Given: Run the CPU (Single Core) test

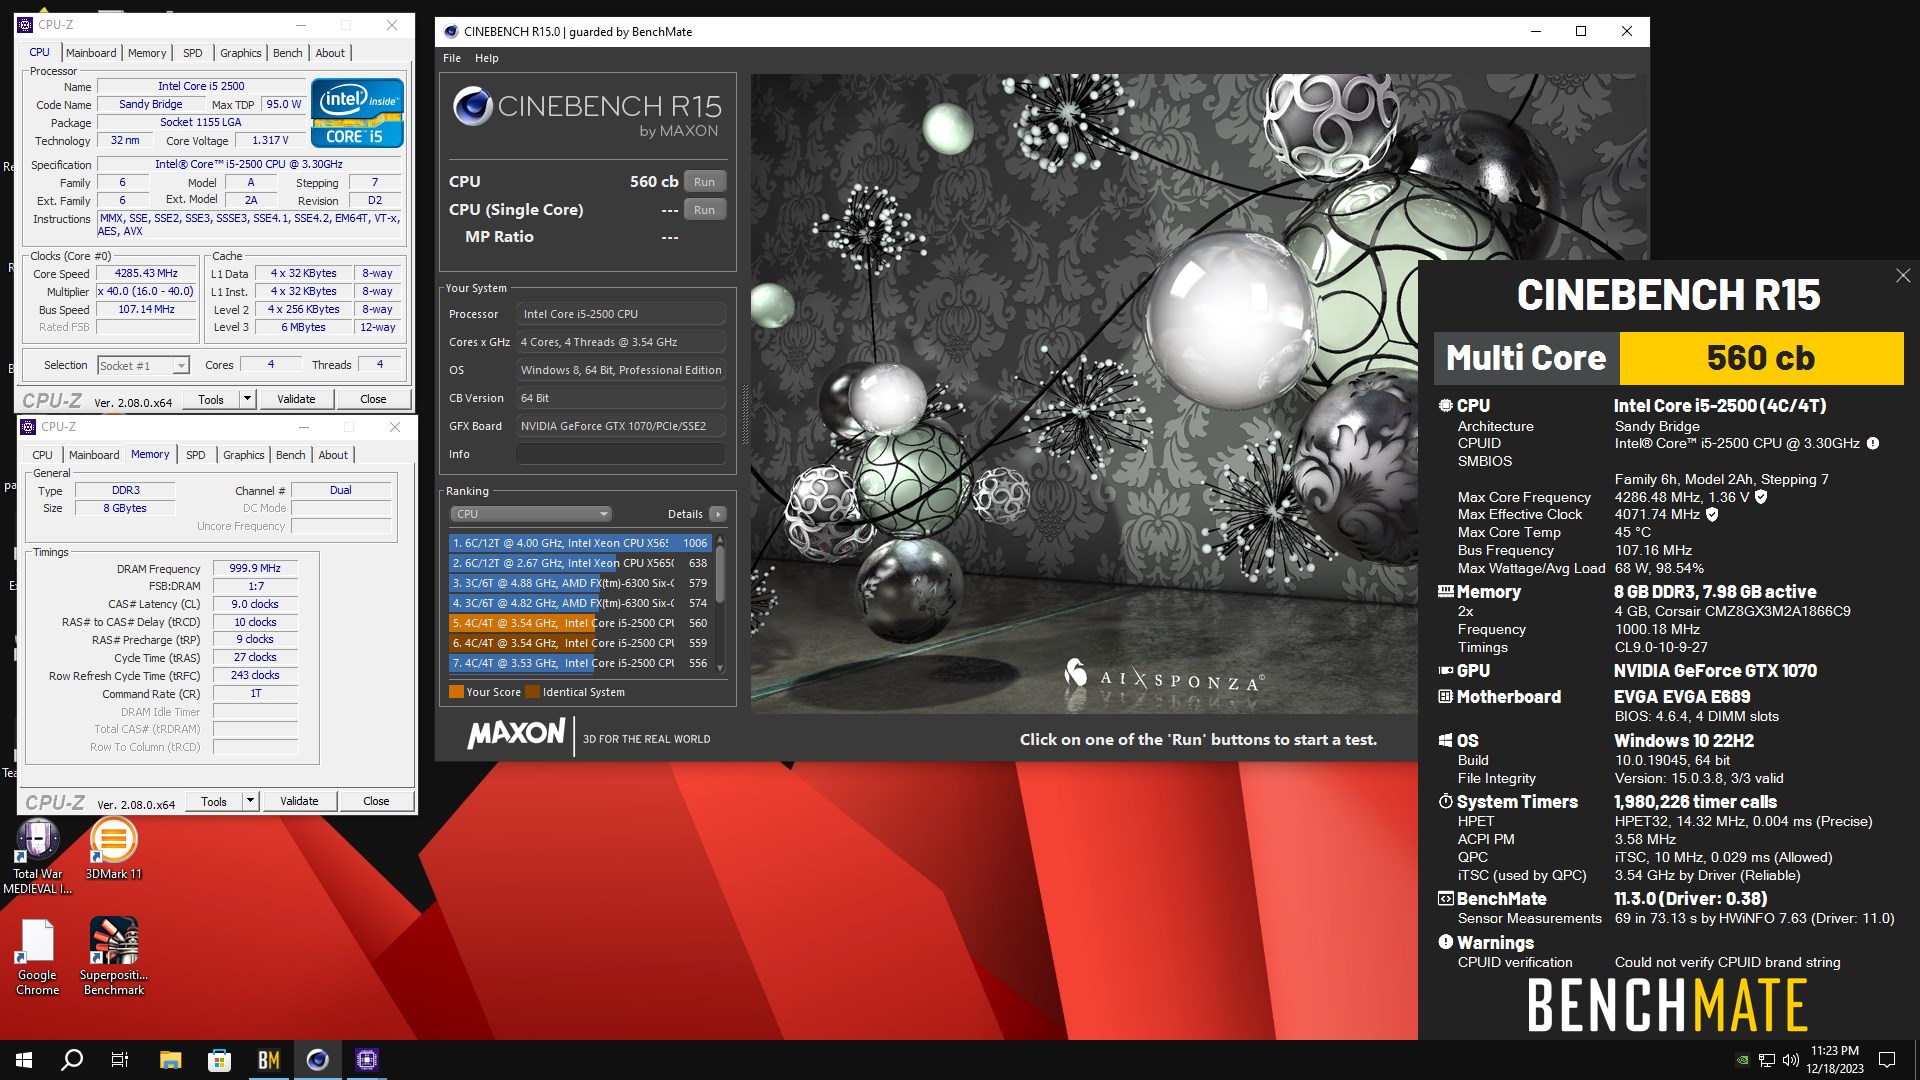Looking at the screenshot, I should (x=705, y=210).
